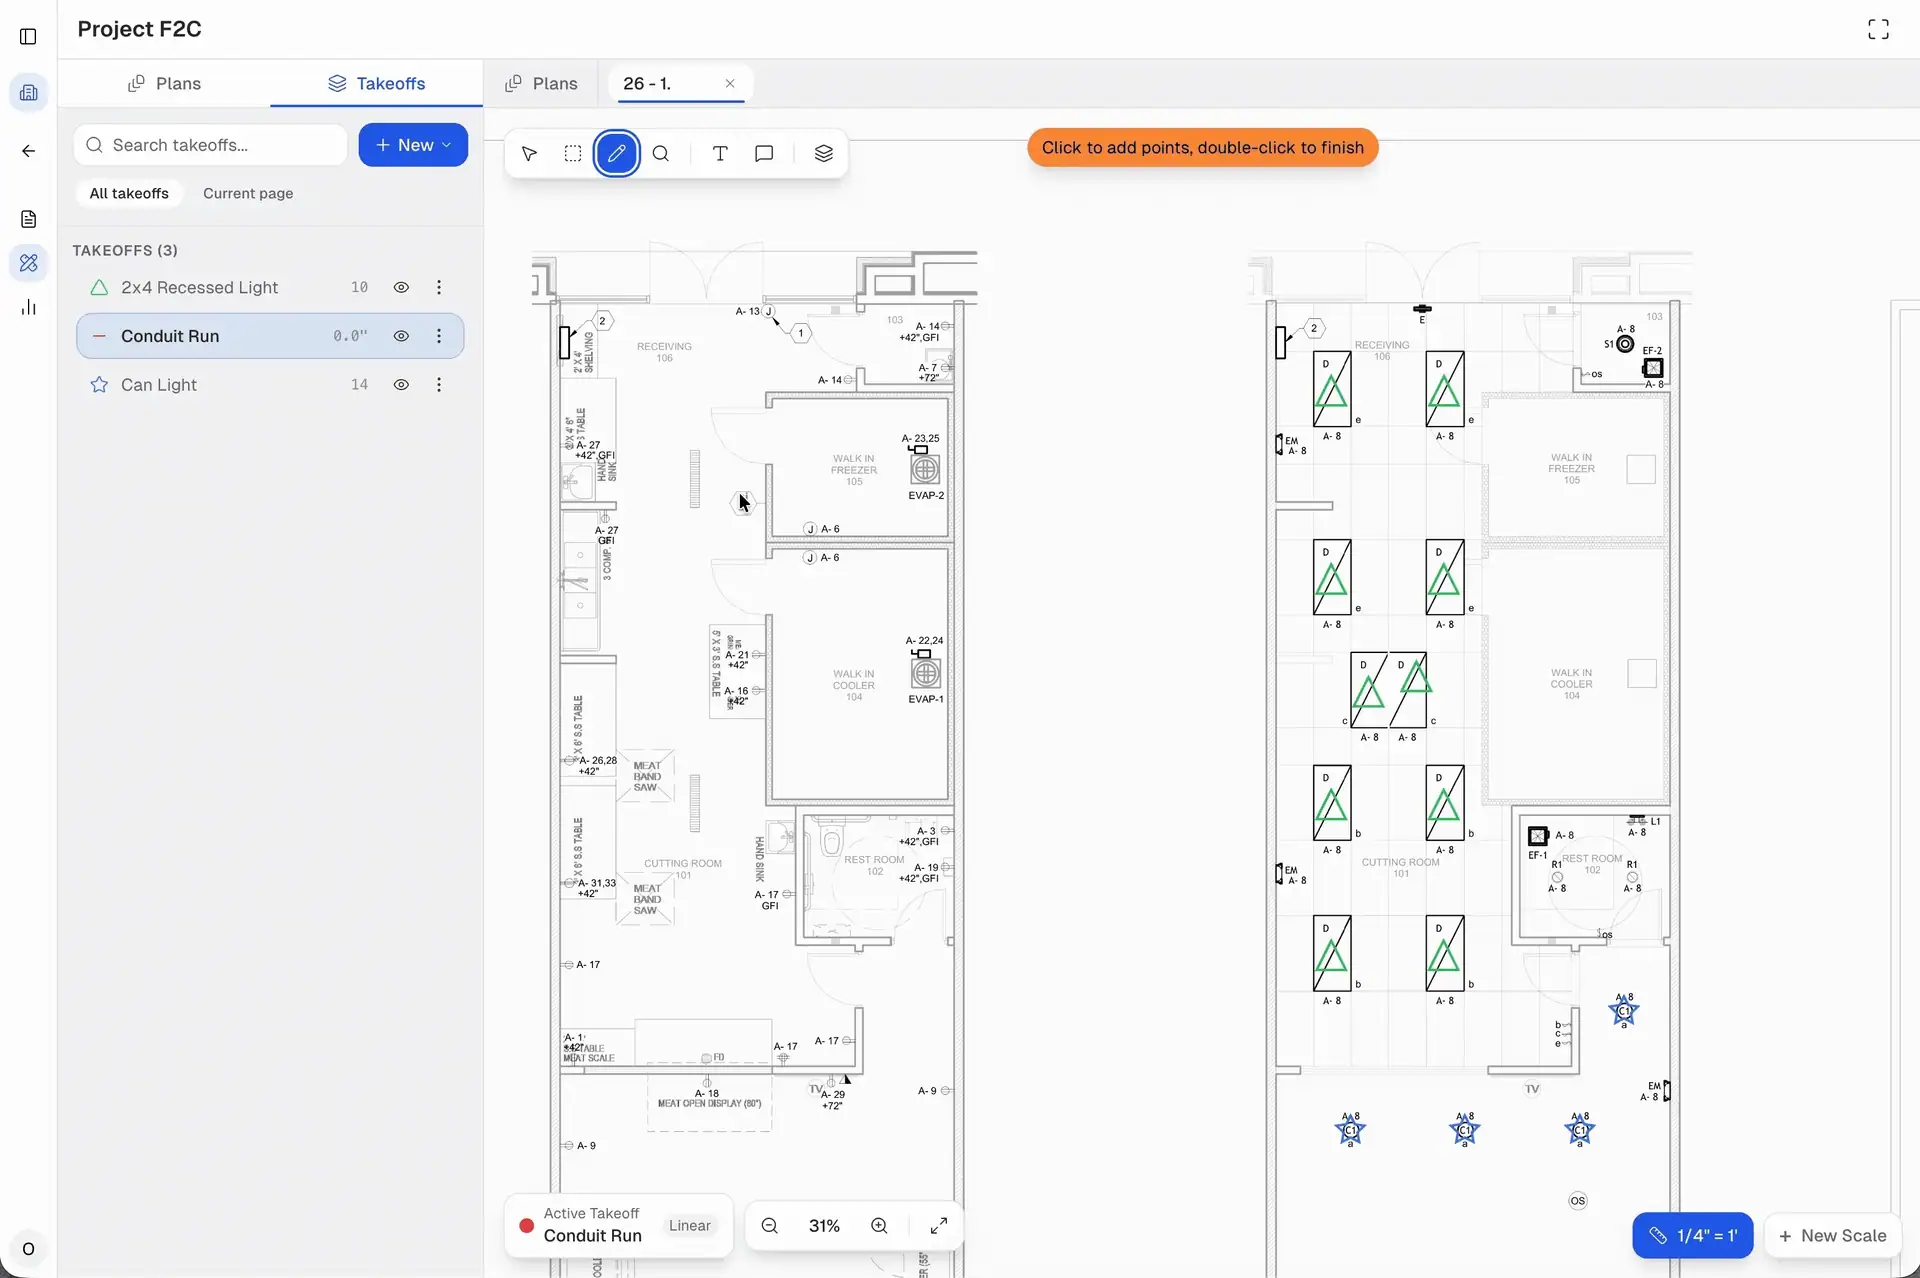Fit plan to screen with expand arrows
This screenshot has height=1278, width=1920.
pos(938,1226)
